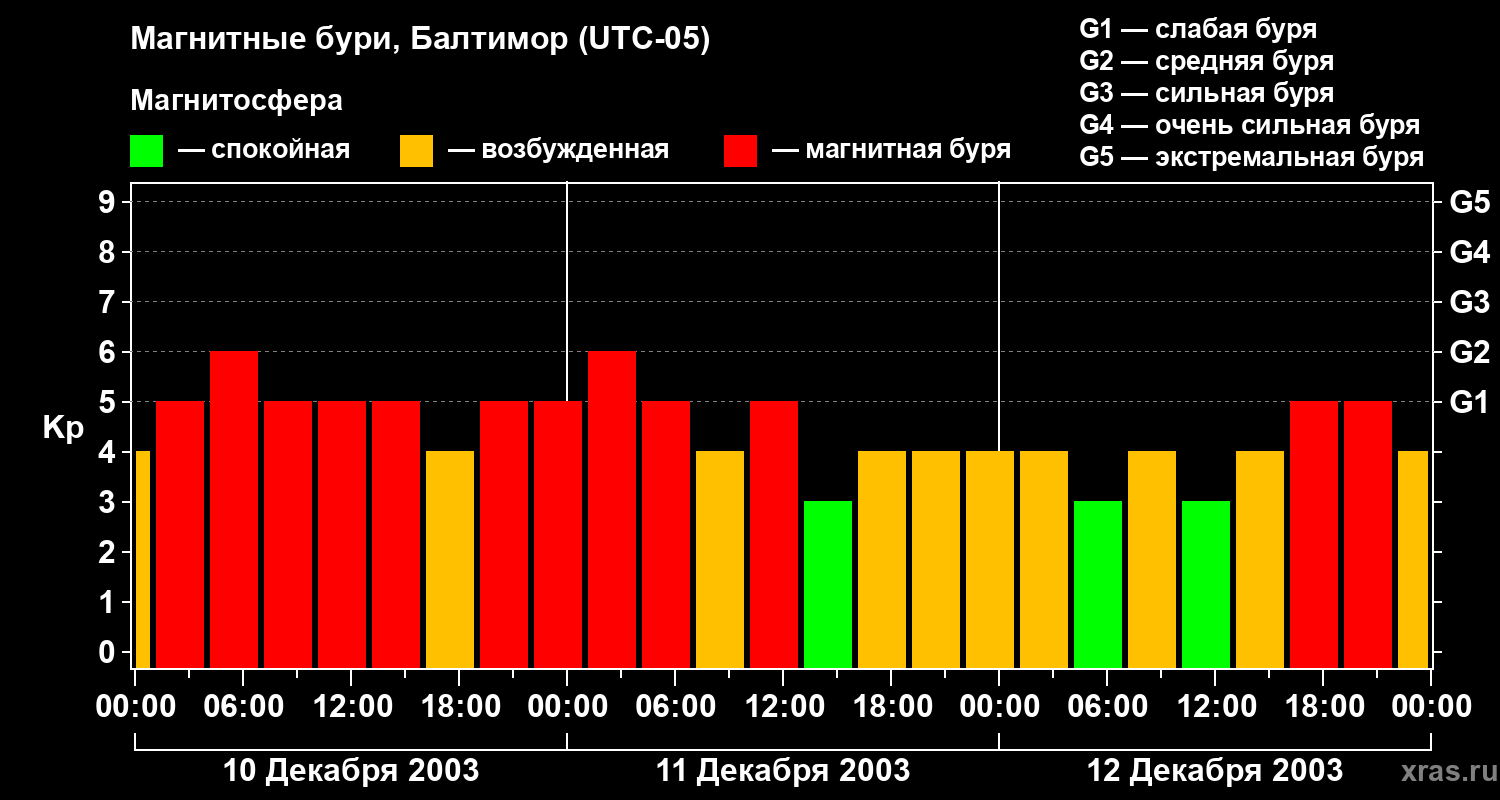This screenshot has height=800, width=1500.
Task: Open the xras.ru watermark link
Action: tap(1445, 771)
